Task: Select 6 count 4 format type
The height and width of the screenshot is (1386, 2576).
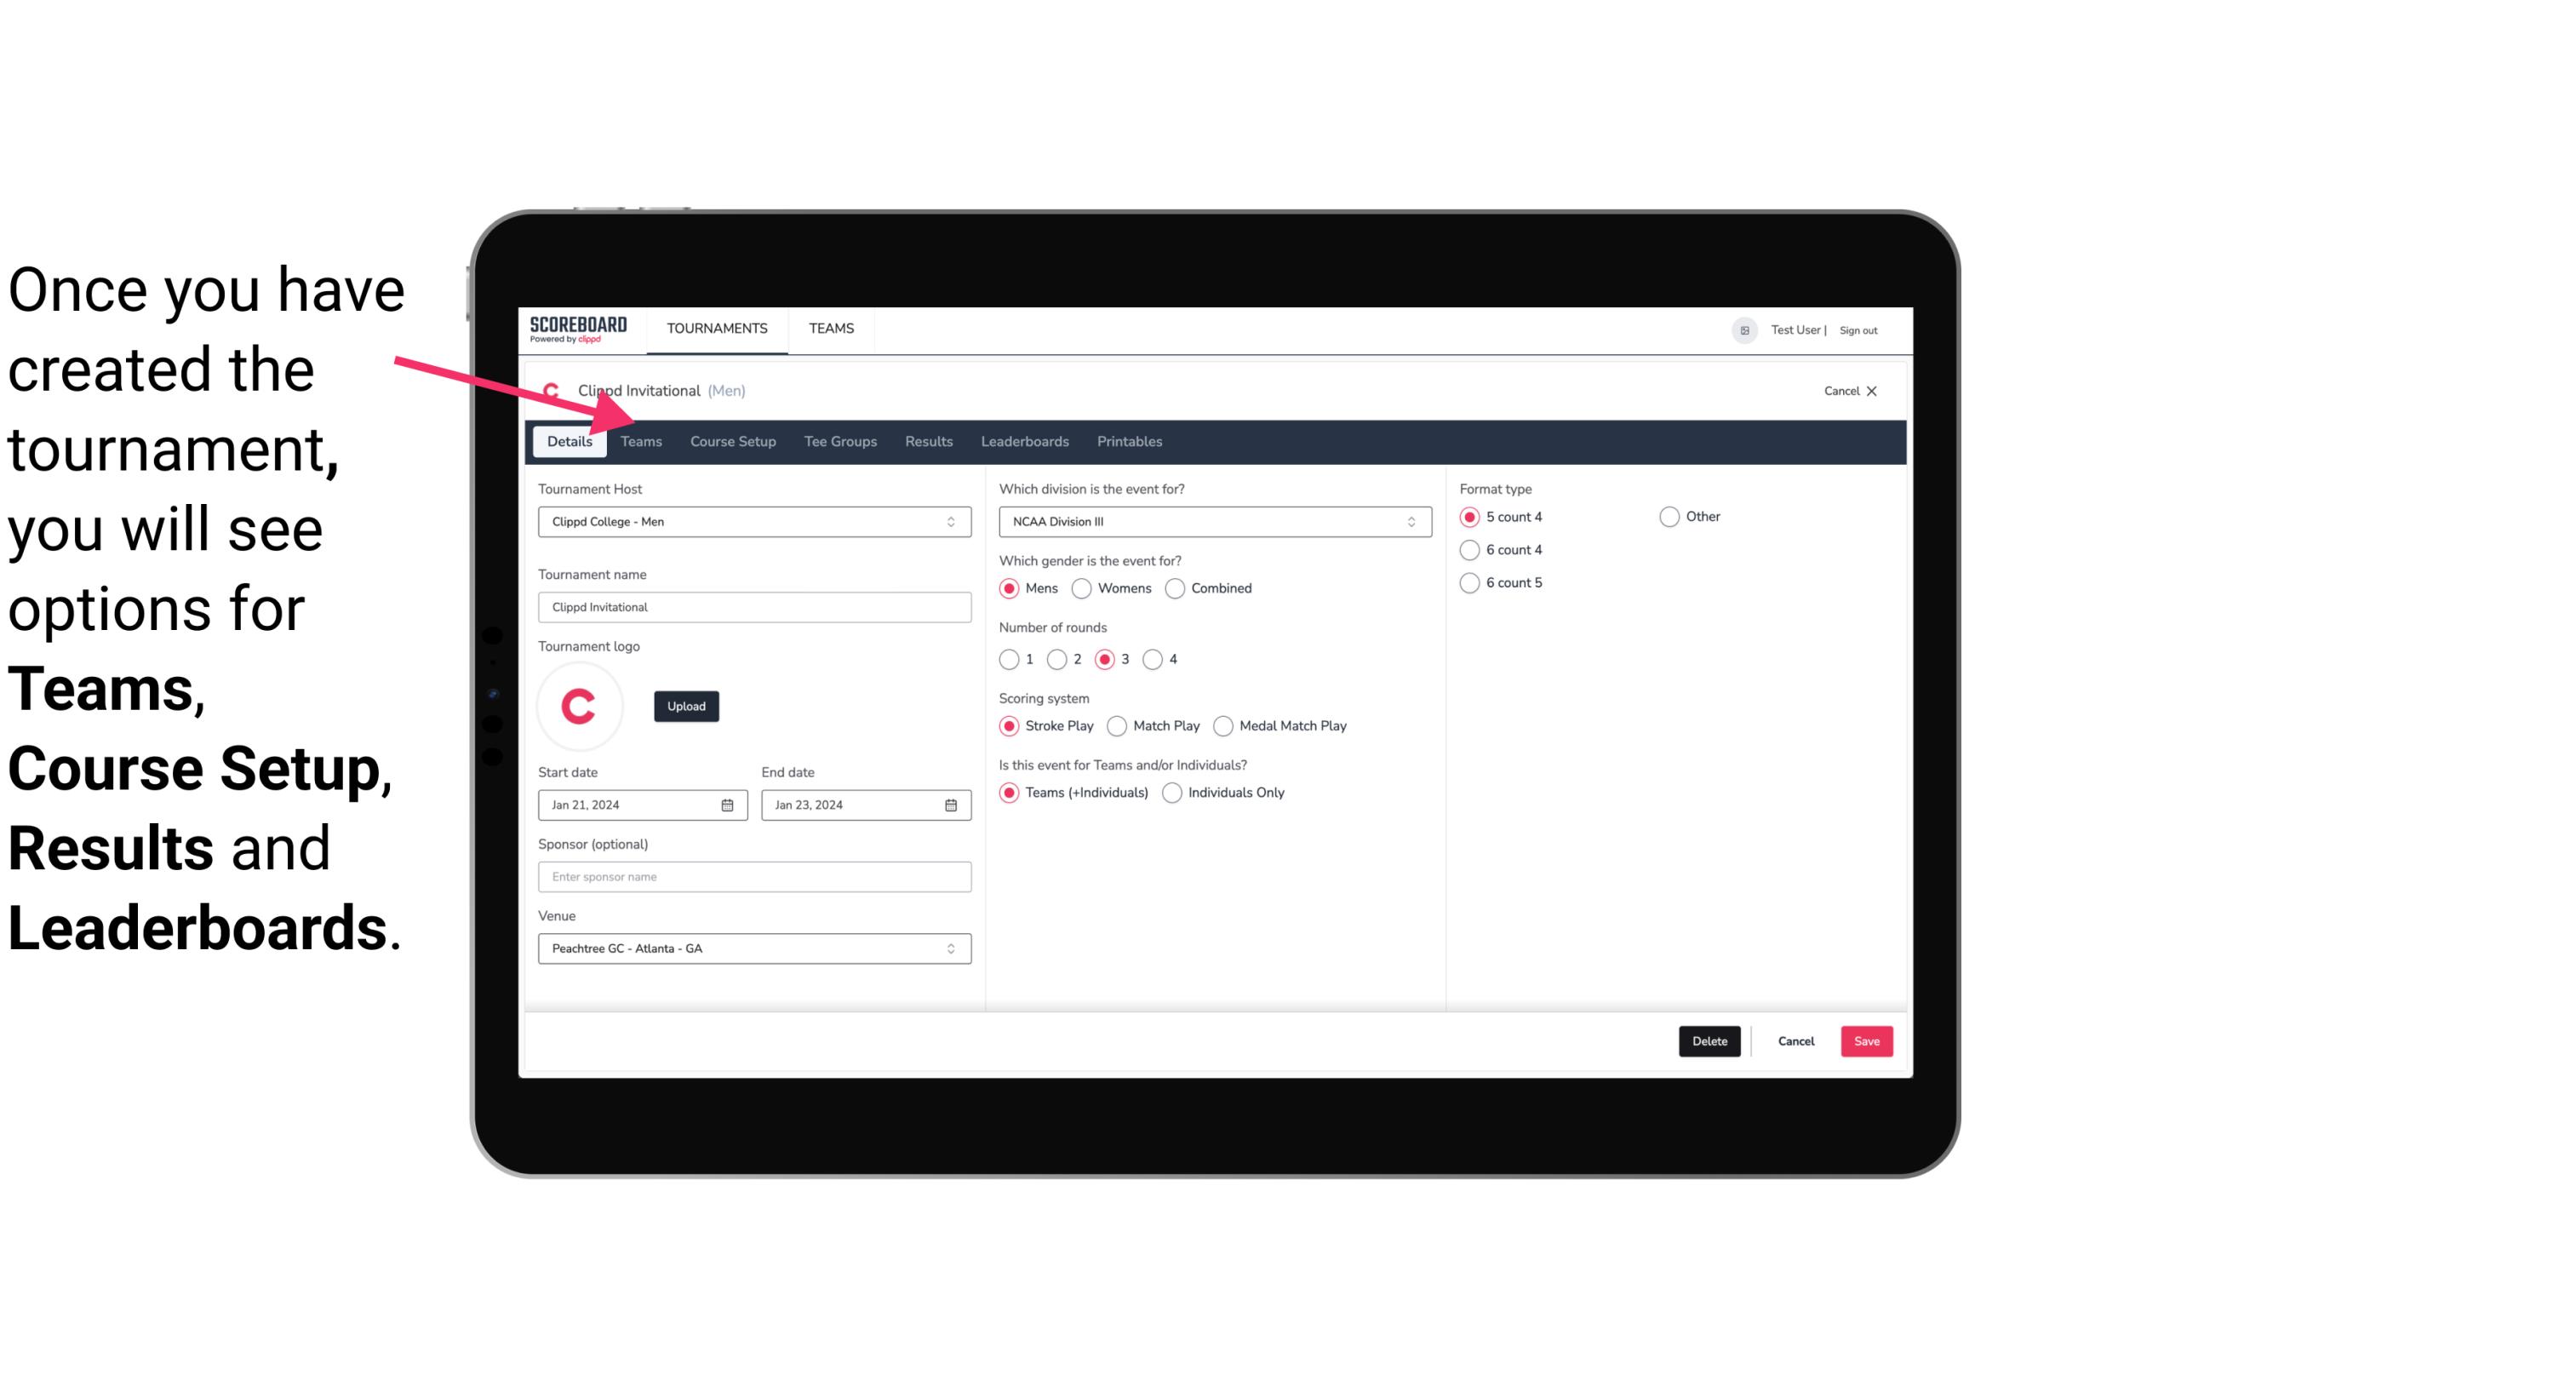Action: pyautogui.click(x=1470, y=548)
